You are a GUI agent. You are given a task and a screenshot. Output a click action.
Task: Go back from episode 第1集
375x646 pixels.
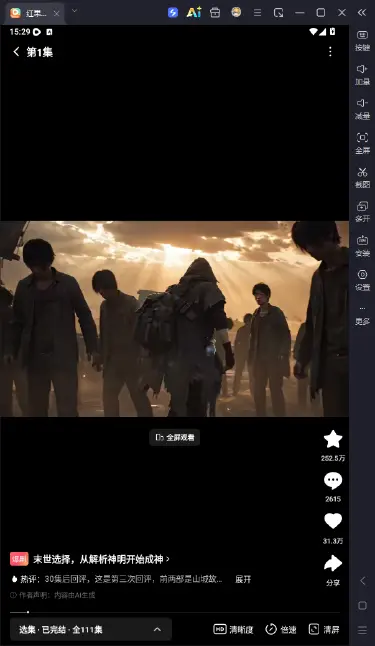click(x=16, y=51)
